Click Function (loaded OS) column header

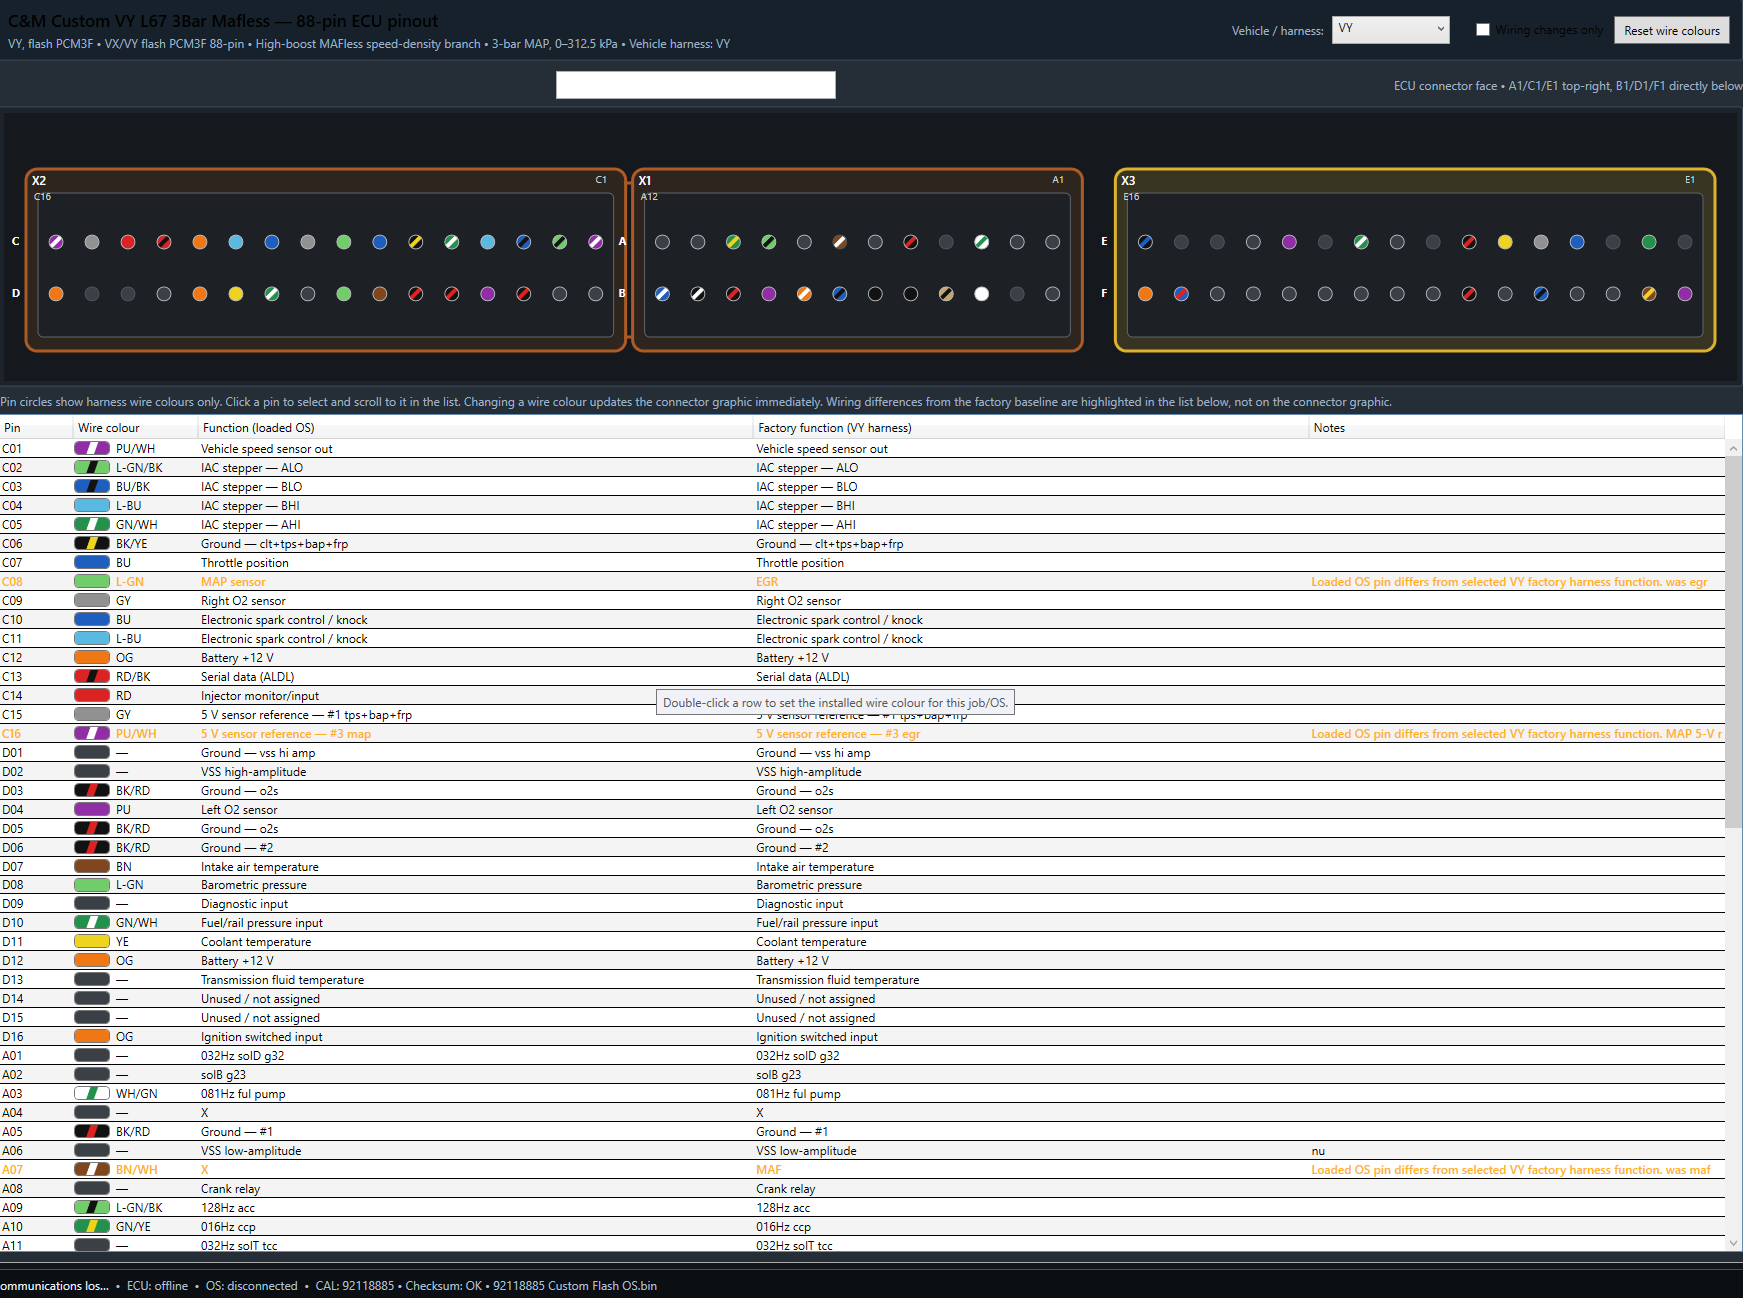click(475, 428)
